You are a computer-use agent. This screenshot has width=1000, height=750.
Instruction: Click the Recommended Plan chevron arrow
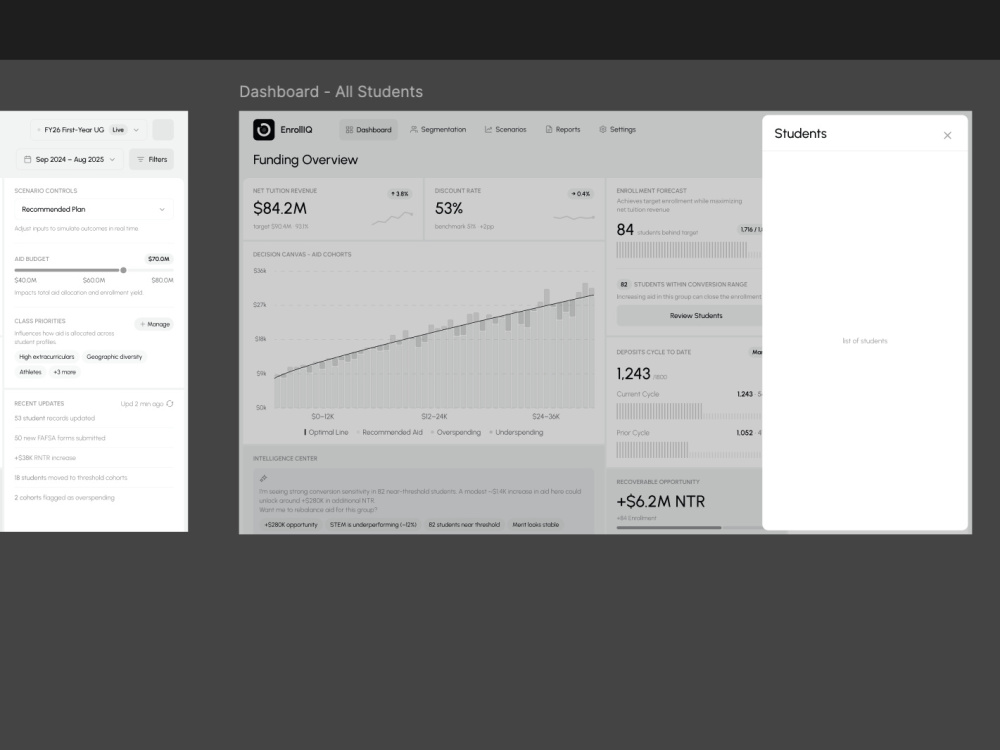point(162,209)
